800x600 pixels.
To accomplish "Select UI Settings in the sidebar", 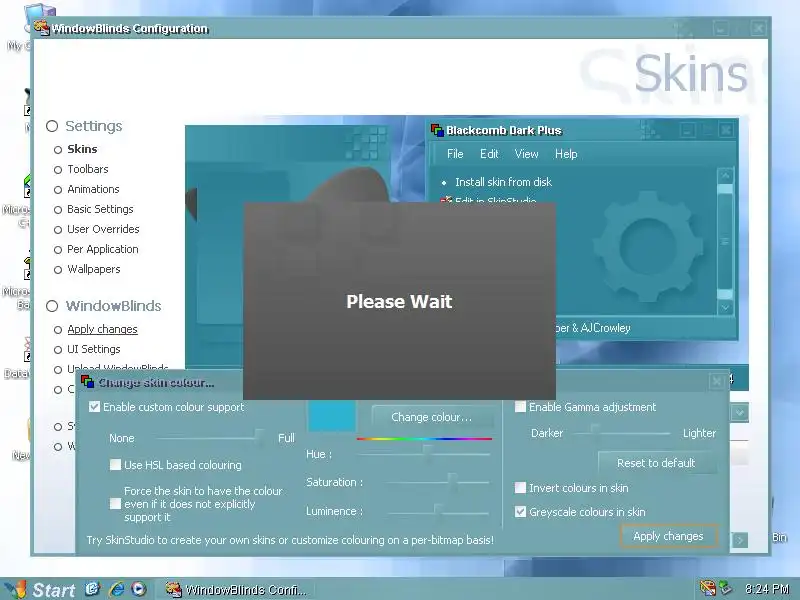I will (94, 349).
